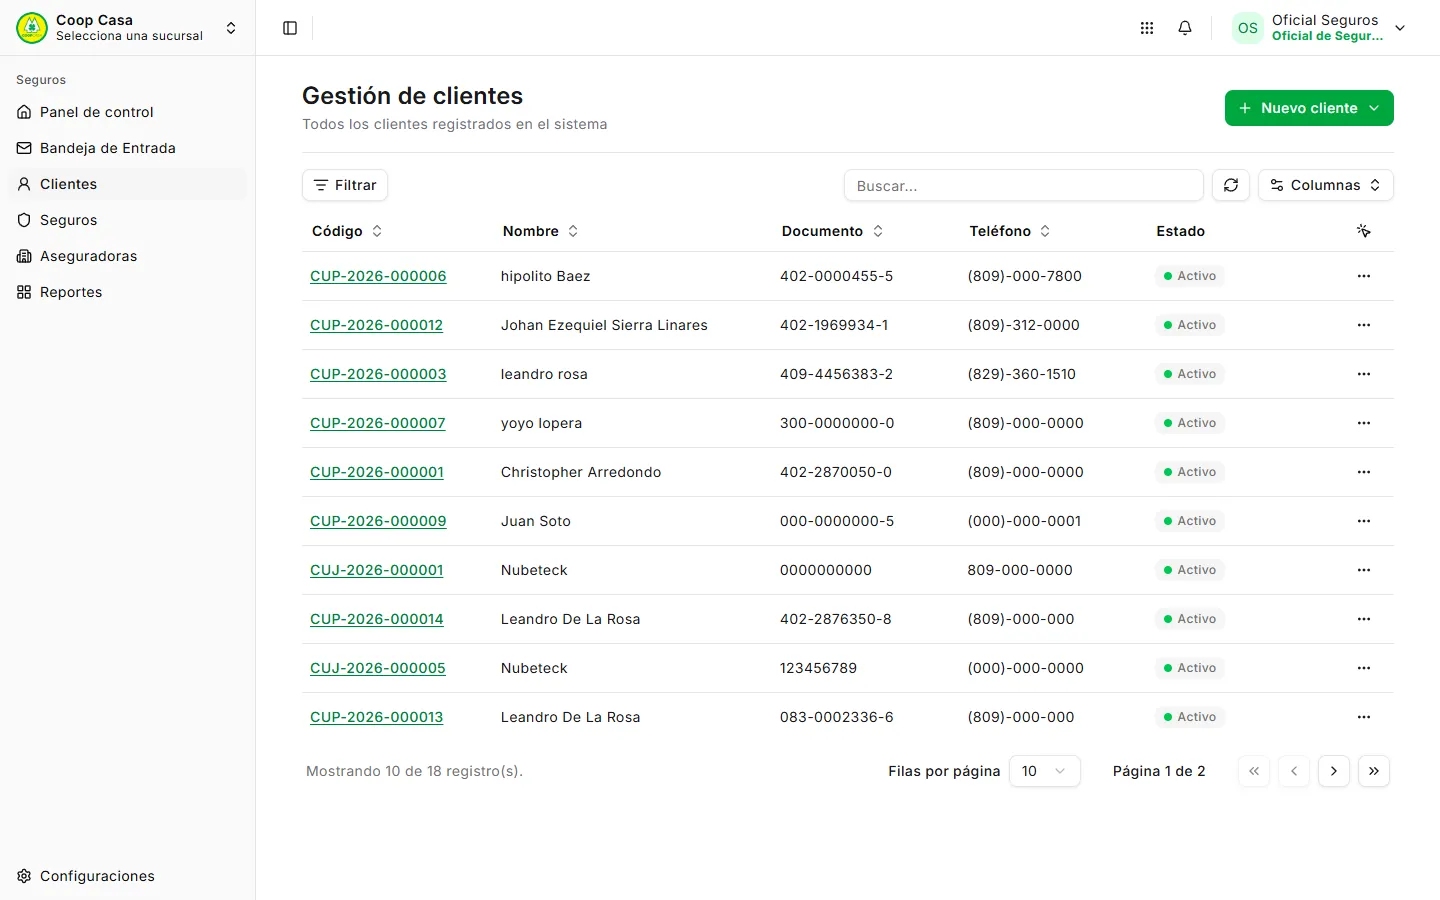
Task: Open client CUP-2026-000001
Action: 377,472
